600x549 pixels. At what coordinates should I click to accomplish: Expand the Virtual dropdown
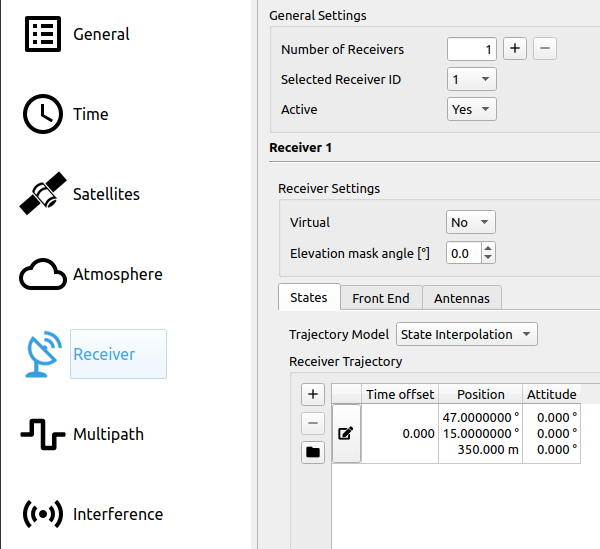[x=471, y=222]
